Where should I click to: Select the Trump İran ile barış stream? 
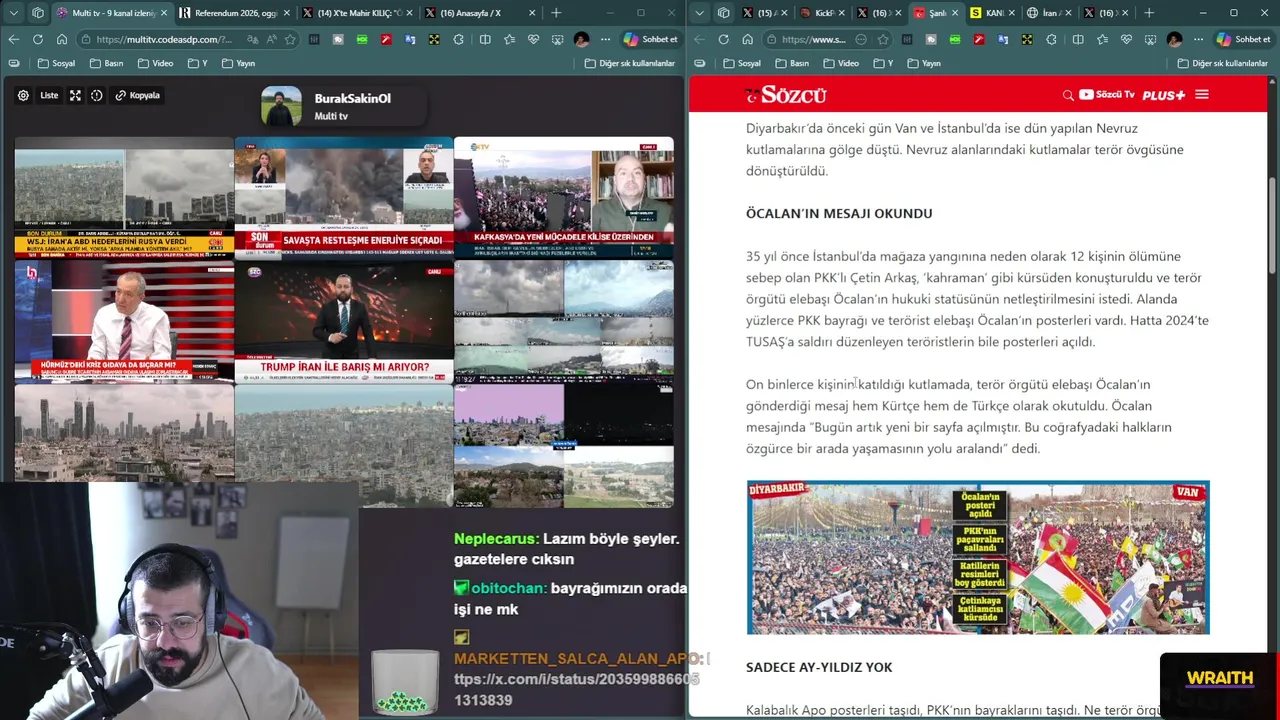(x=344, y=321)
